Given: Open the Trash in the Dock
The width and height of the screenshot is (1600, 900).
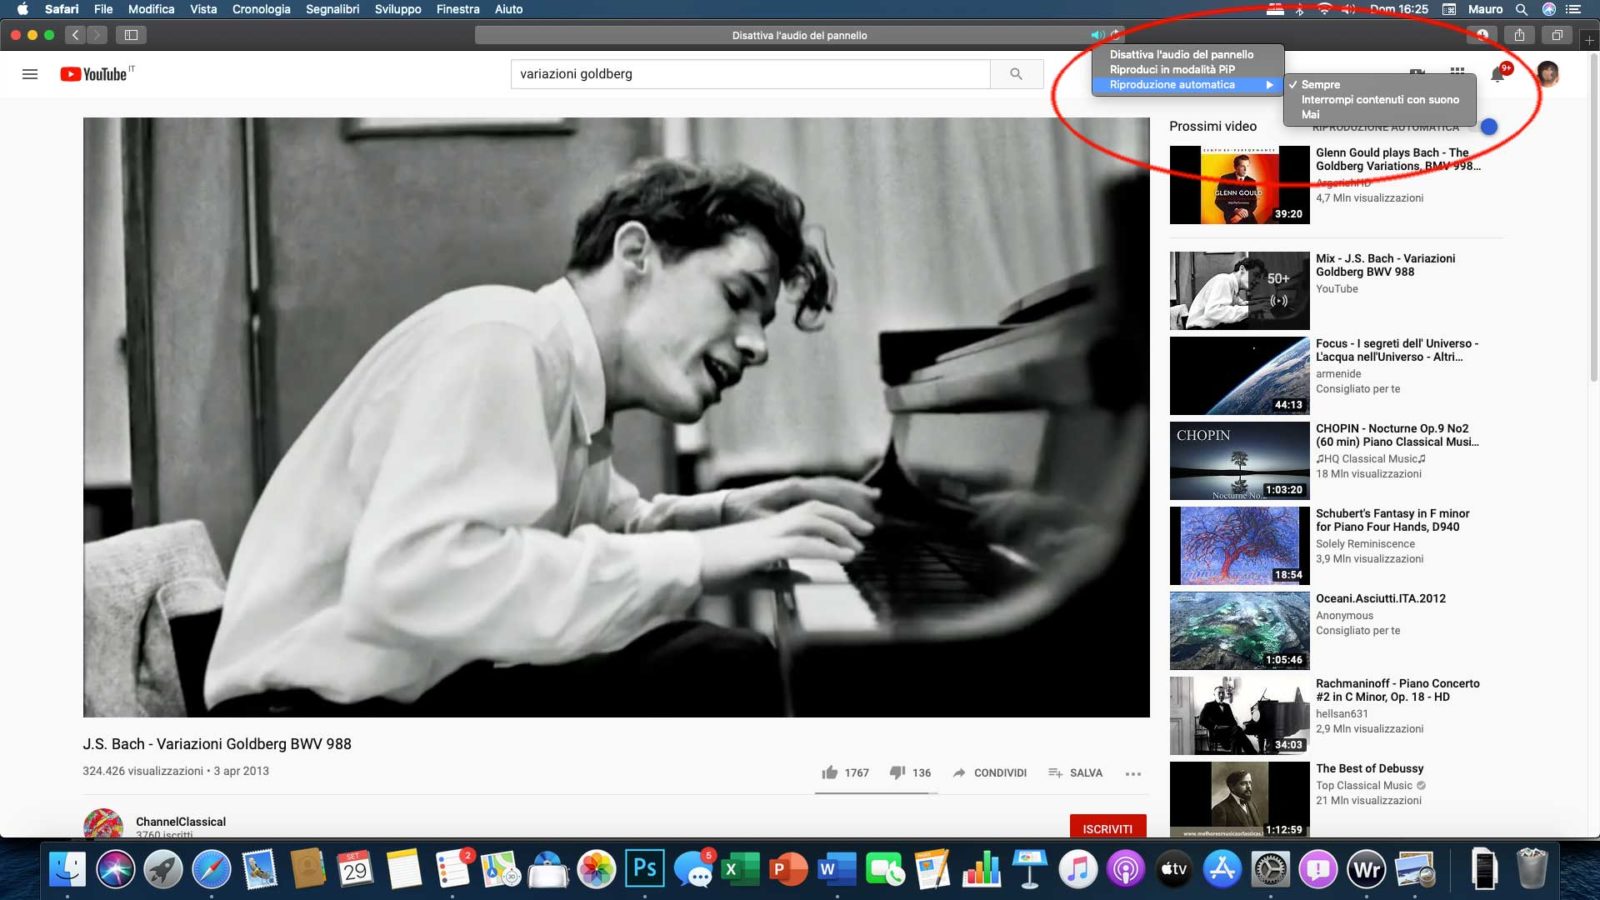Looking at the screenshot, I should pyautogui.click(x=1532, y=868).
